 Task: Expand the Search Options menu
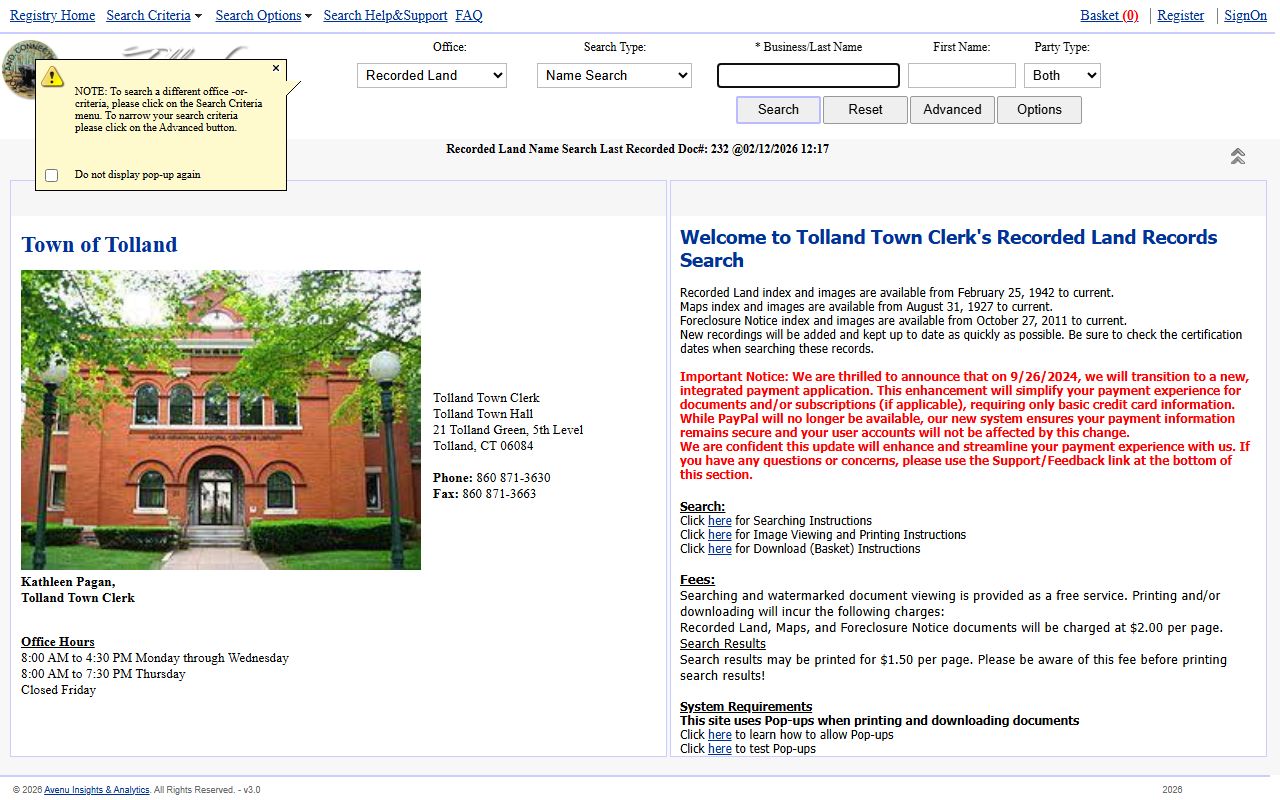click(x=263, y=15)
